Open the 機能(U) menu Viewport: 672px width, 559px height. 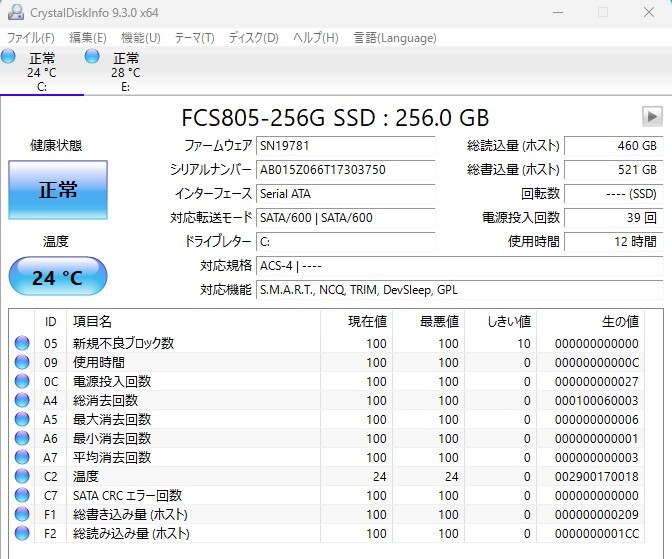(140, 38)
